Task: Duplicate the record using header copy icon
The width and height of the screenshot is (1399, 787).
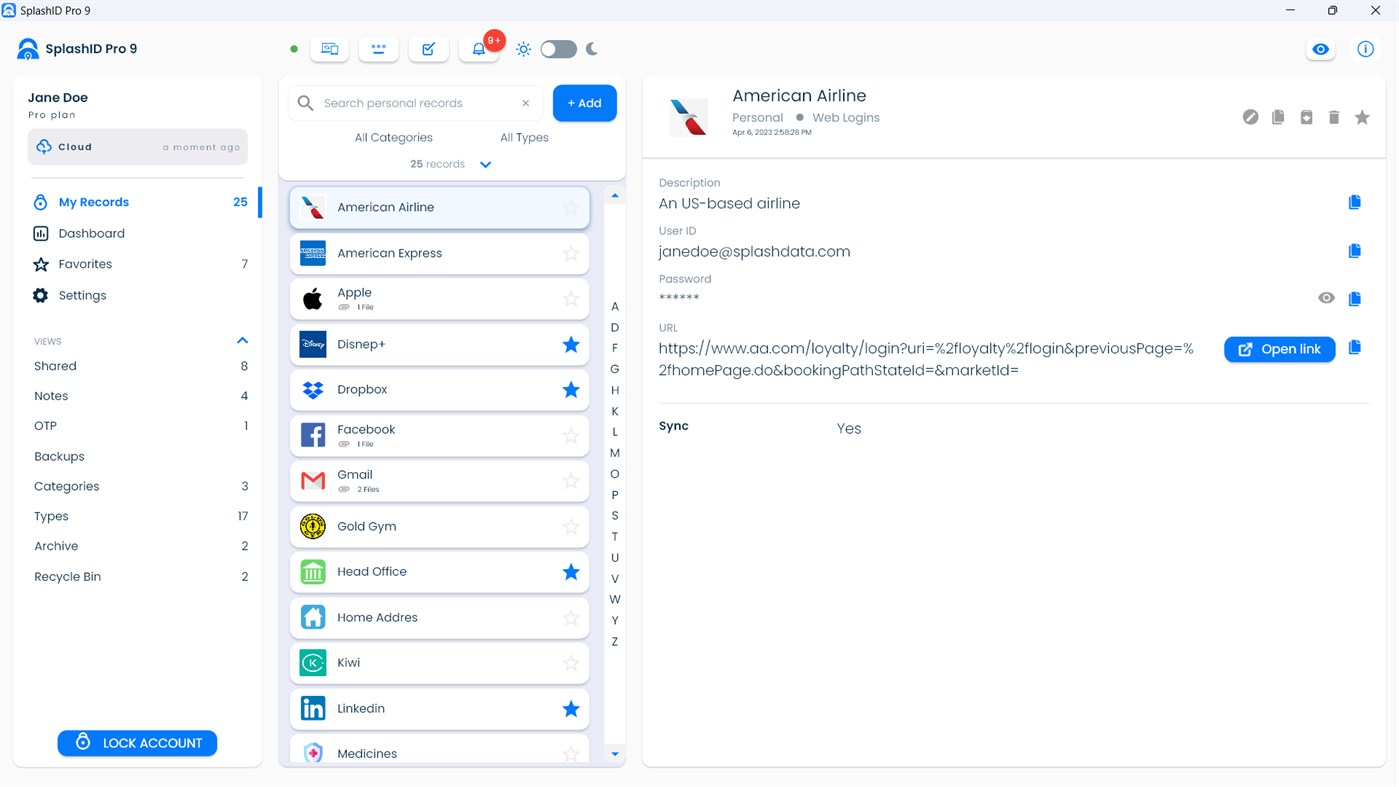Action: click(1278, 117)
